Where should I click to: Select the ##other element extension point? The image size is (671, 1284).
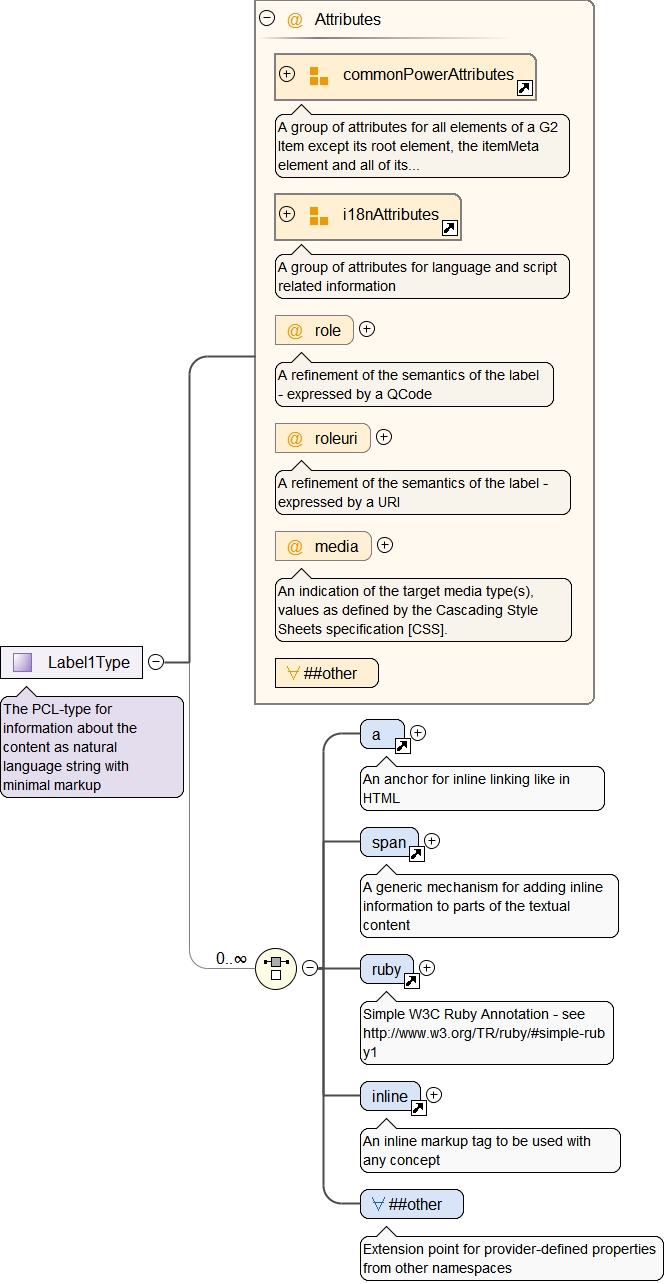pos(411,1204)
